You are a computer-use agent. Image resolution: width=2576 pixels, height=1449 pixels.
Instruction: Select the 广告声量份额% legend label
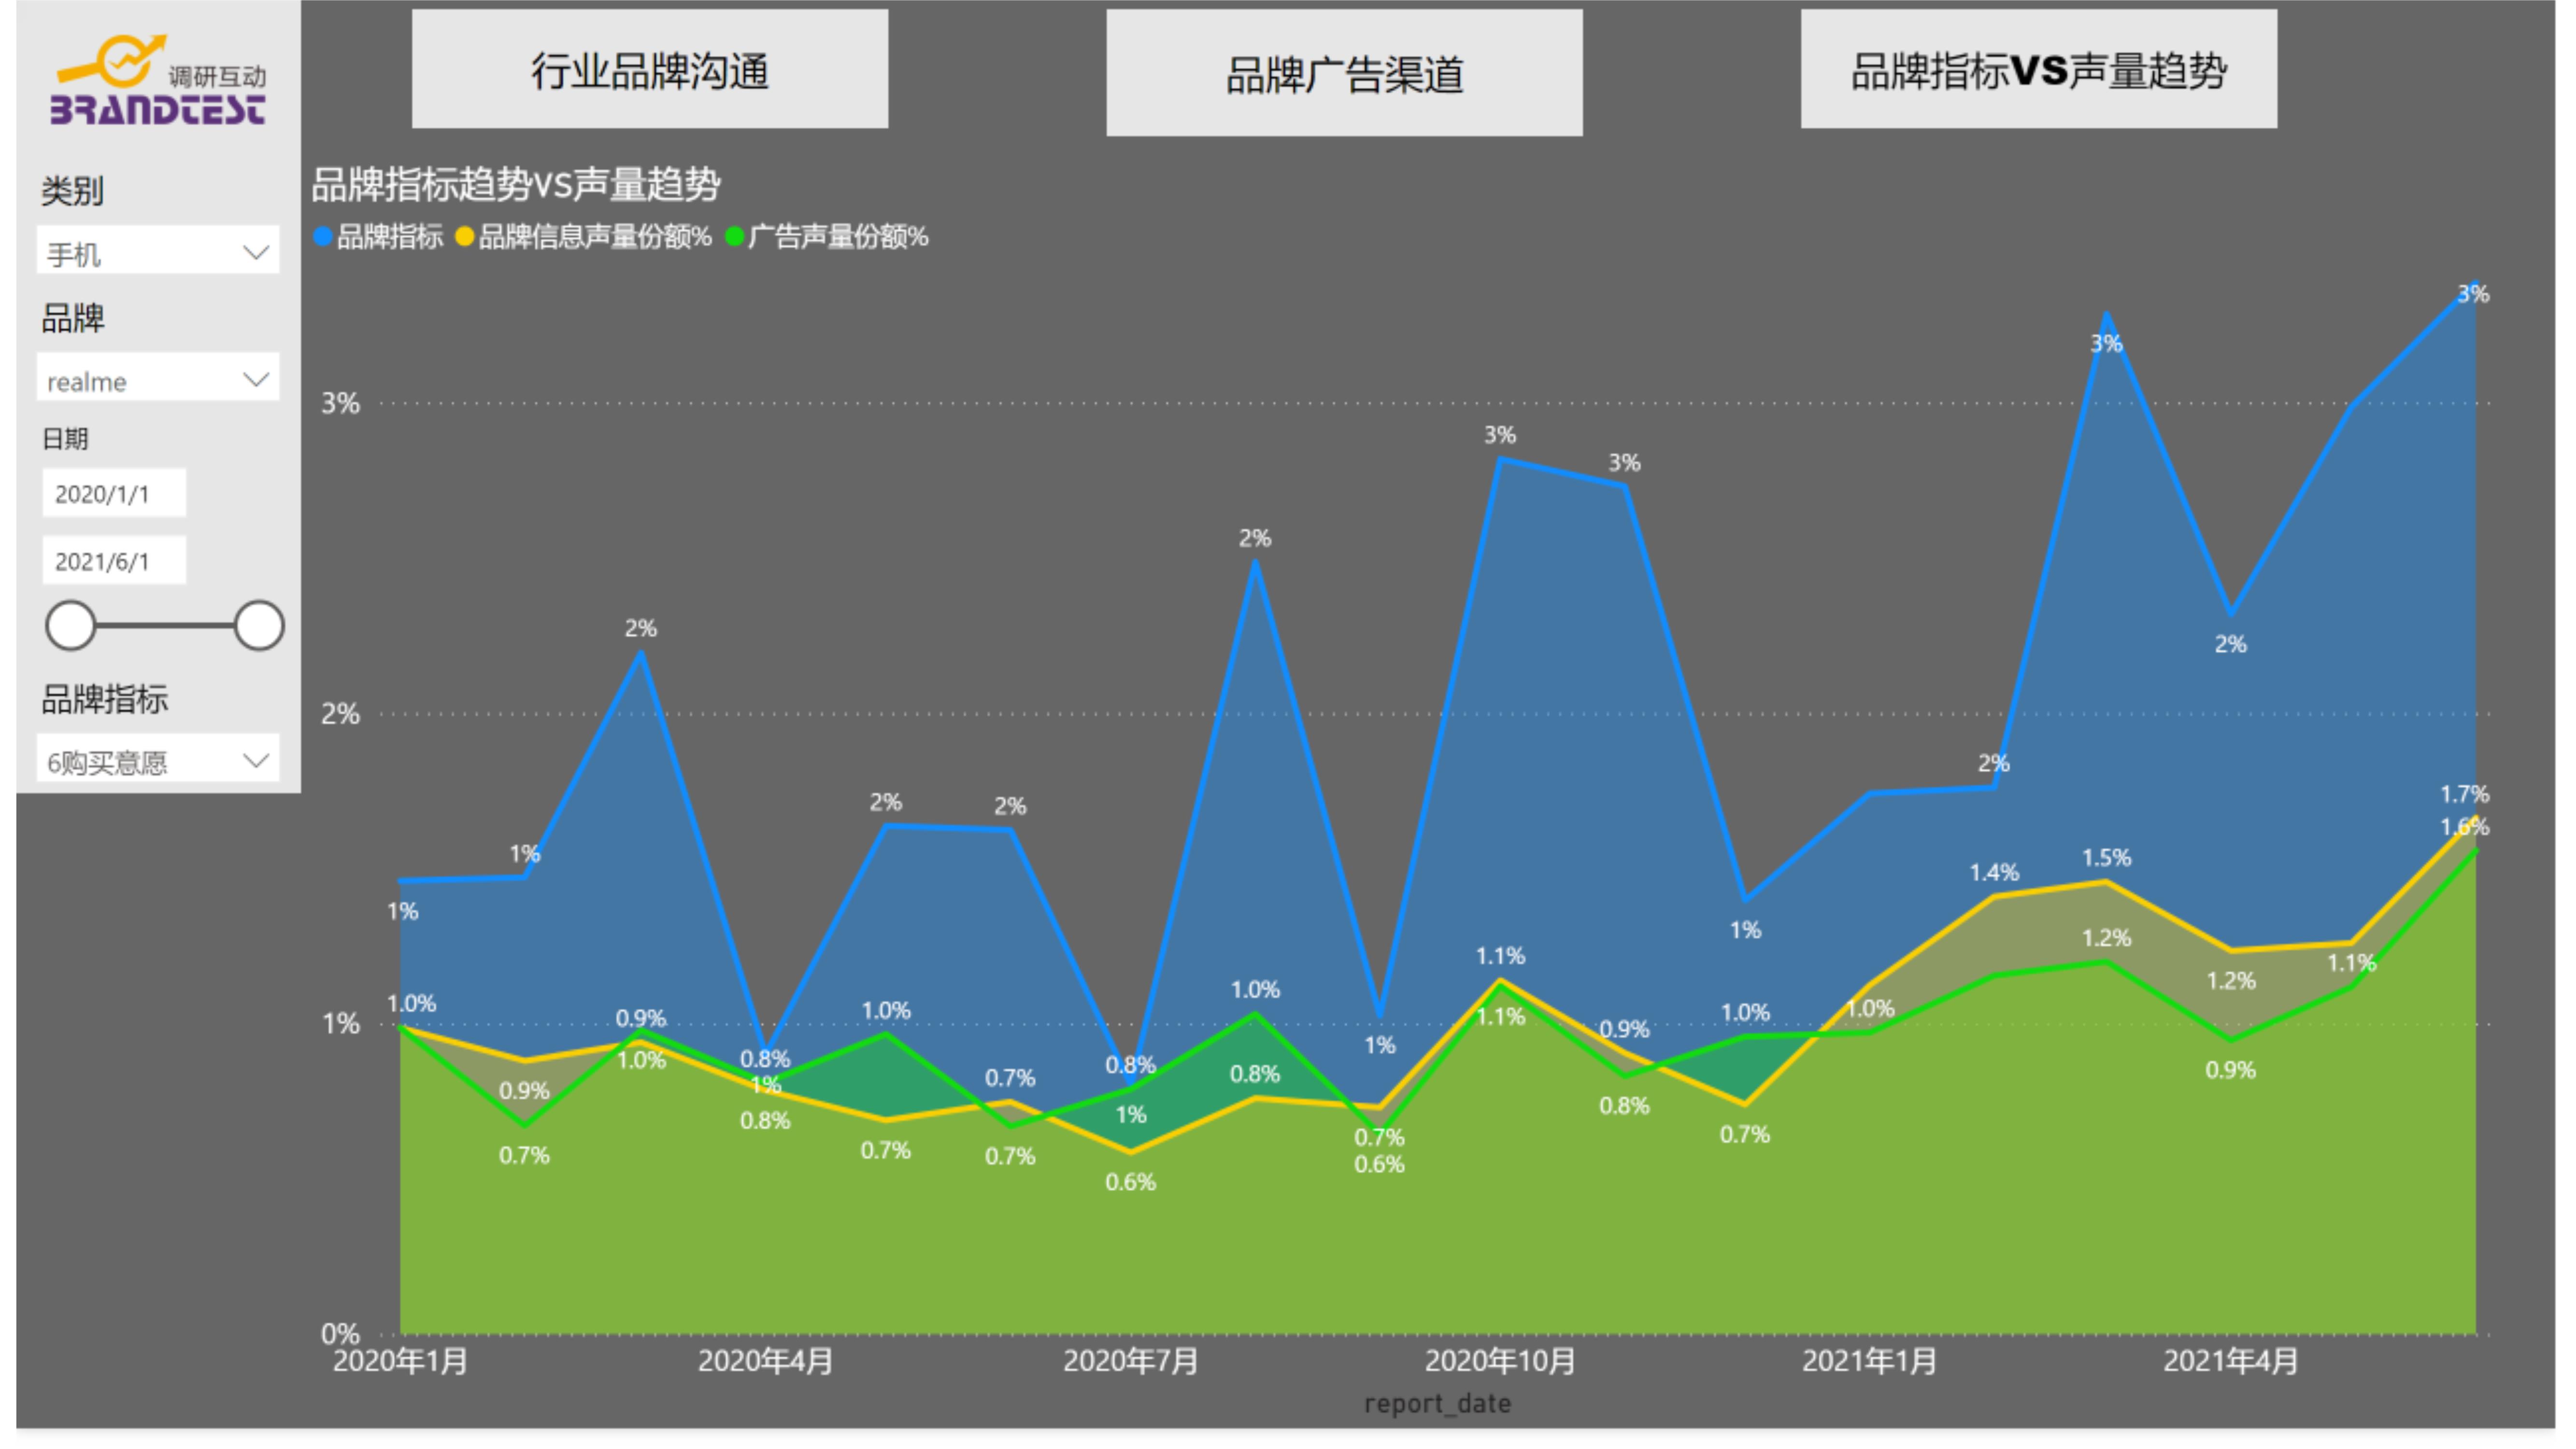tap(839, 237)
